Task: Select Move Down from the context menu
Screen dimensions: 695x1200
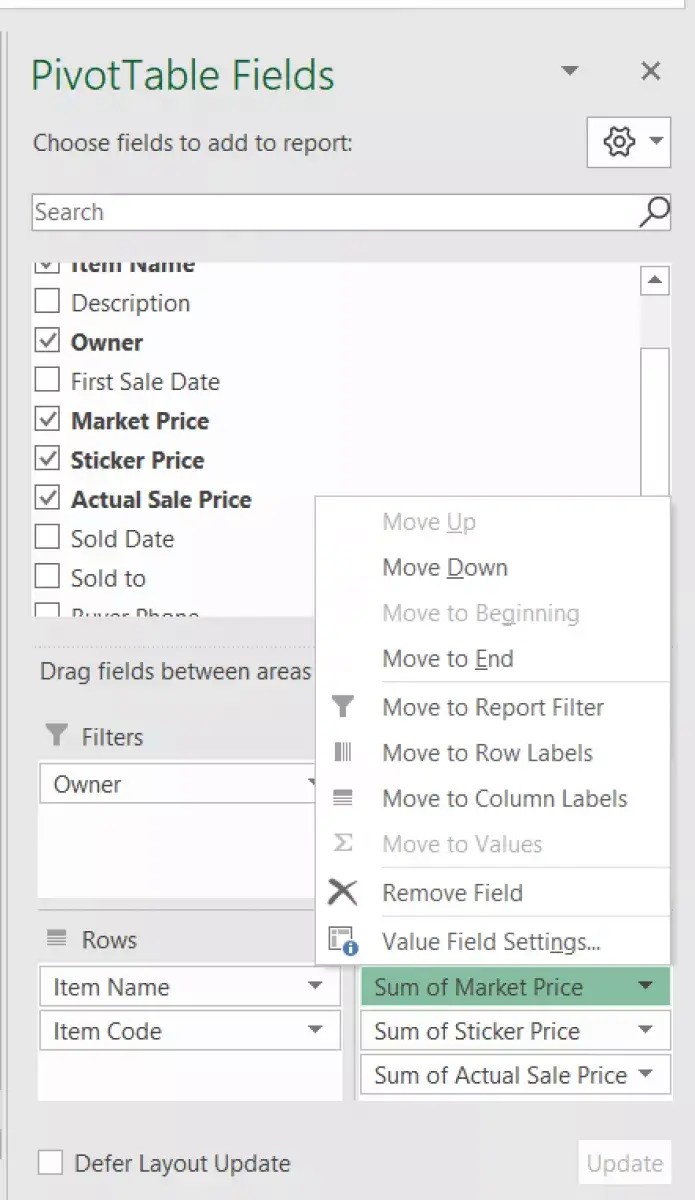Action: 444,567
